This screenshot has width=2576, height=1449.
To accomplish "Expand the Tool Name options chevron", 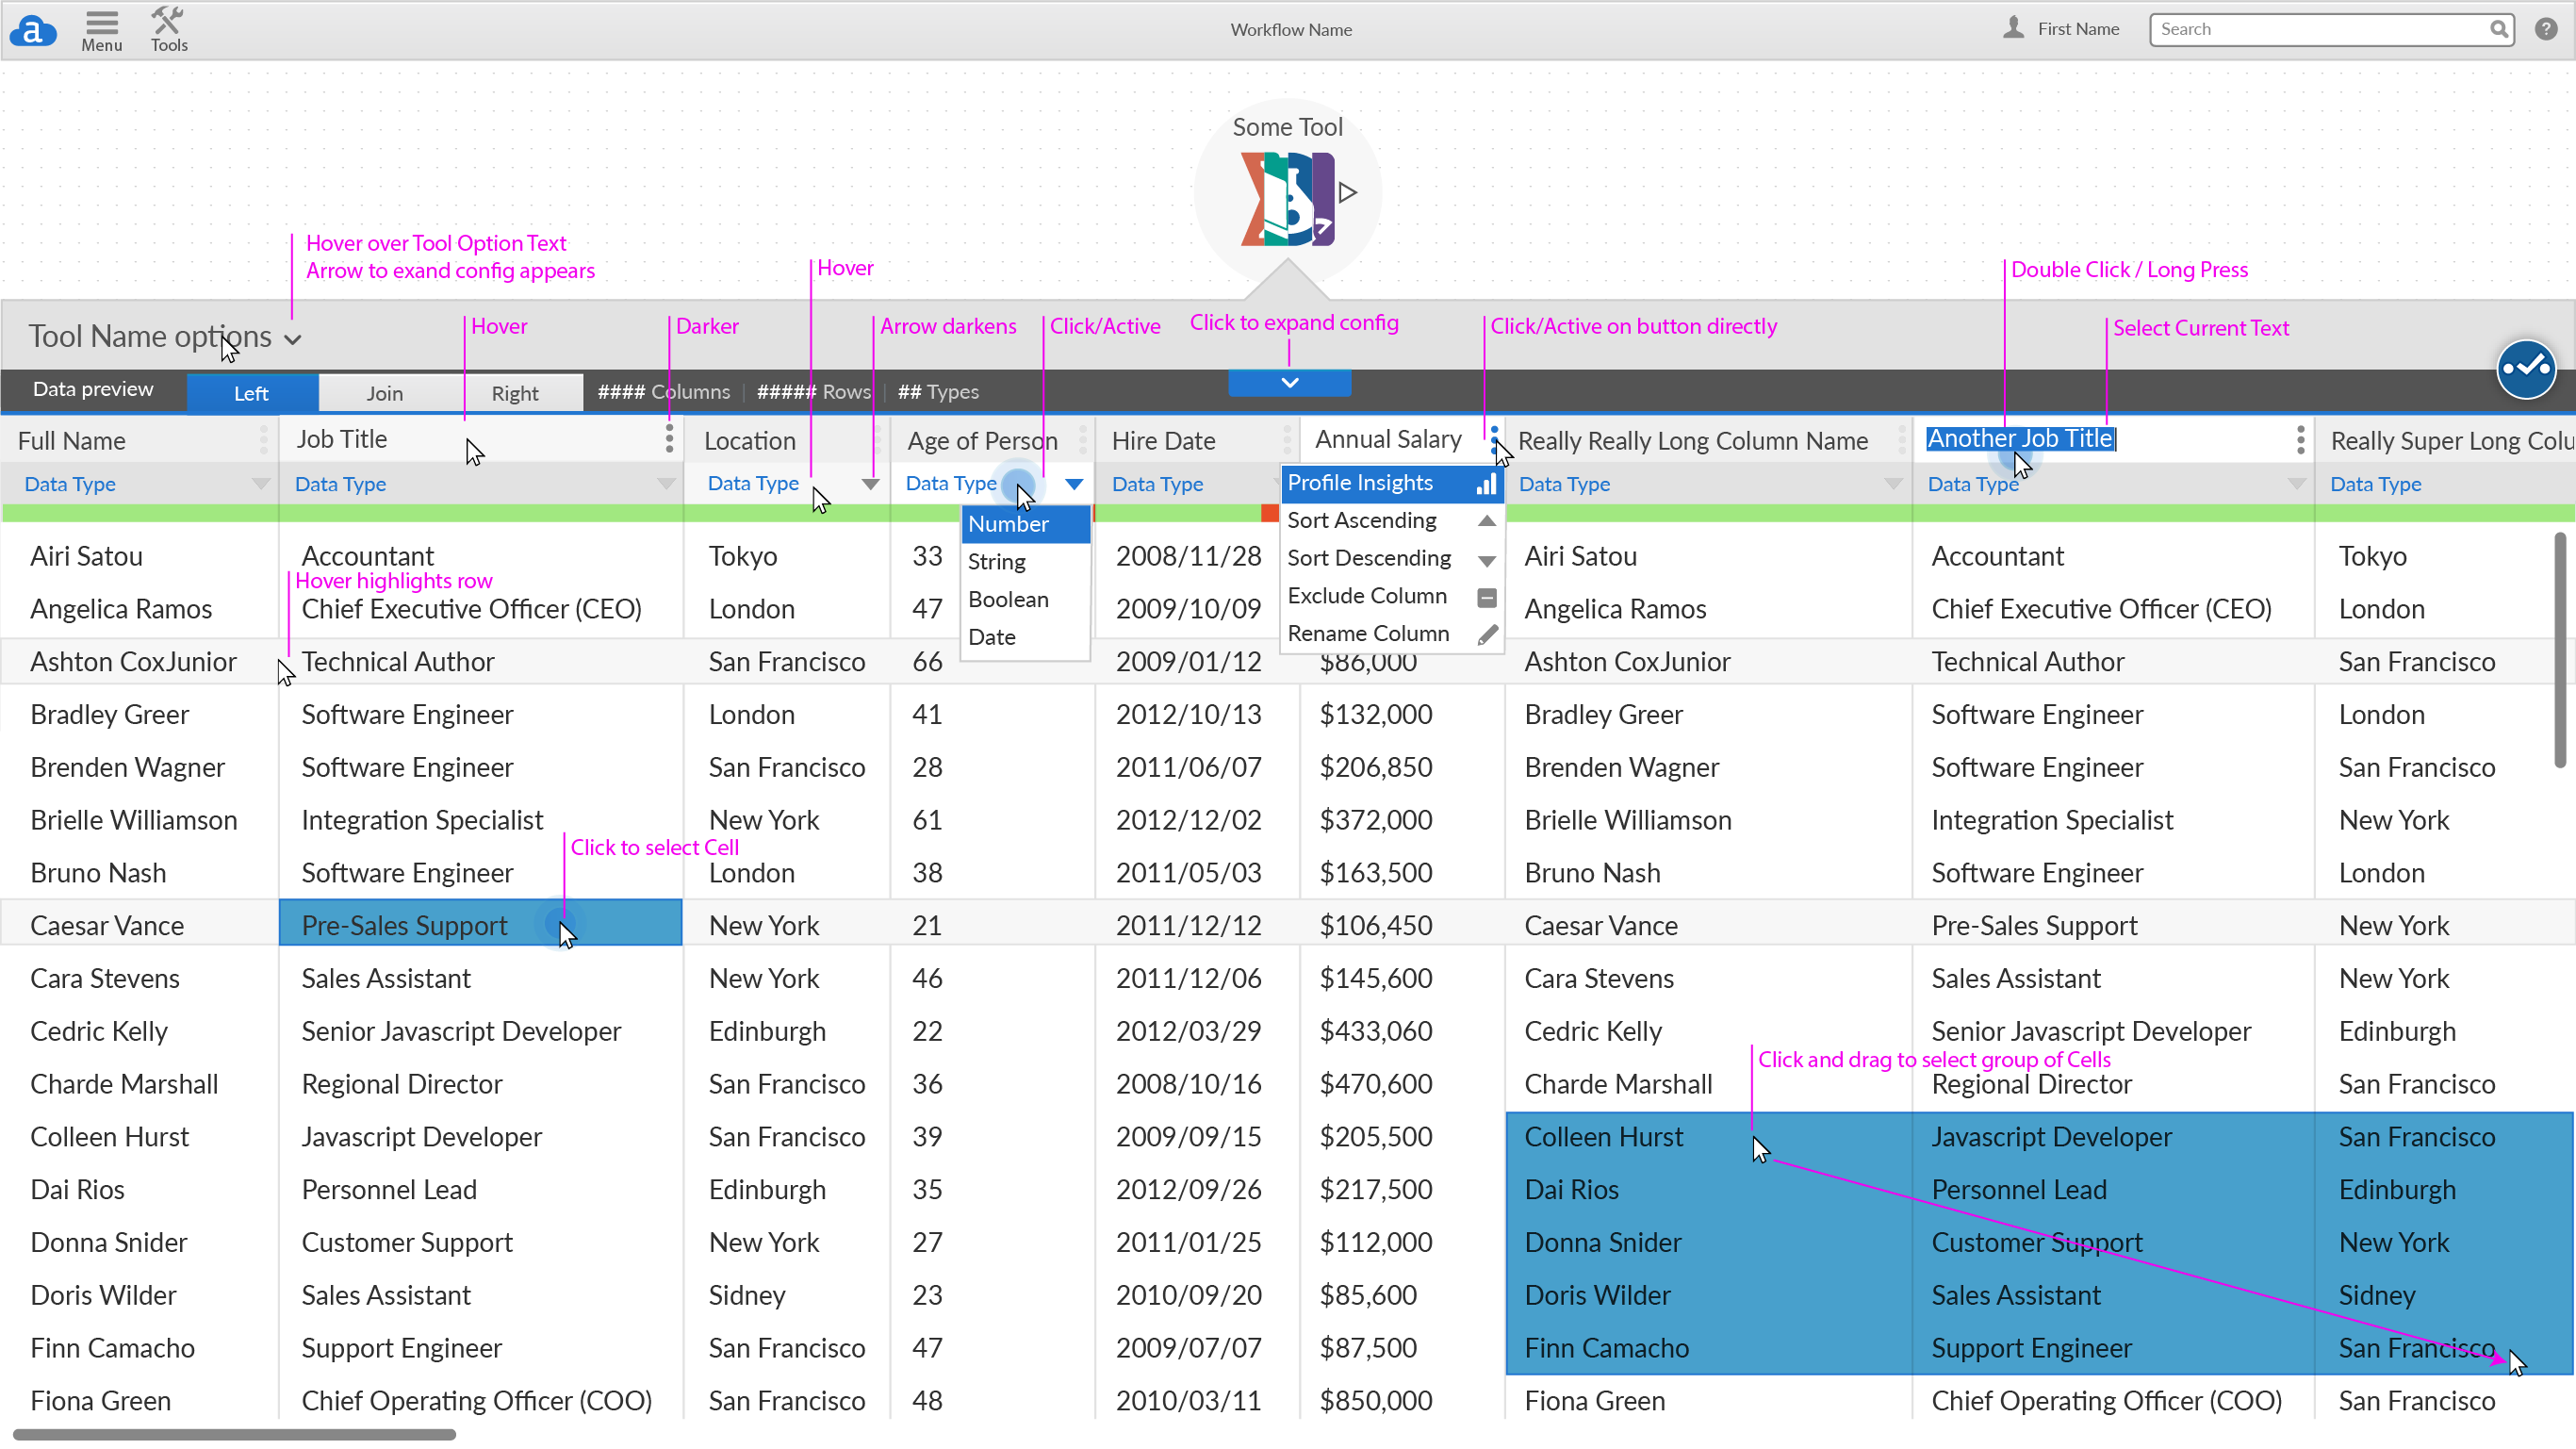I will pyautogui.click(x=292, y=339).
